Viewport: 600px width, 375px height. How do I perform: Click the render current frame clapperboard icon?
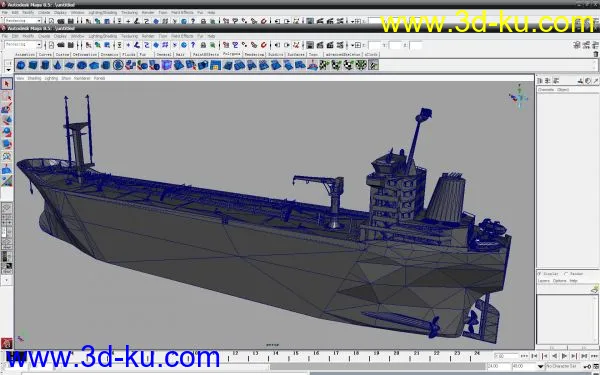click(x=320, y=45)
